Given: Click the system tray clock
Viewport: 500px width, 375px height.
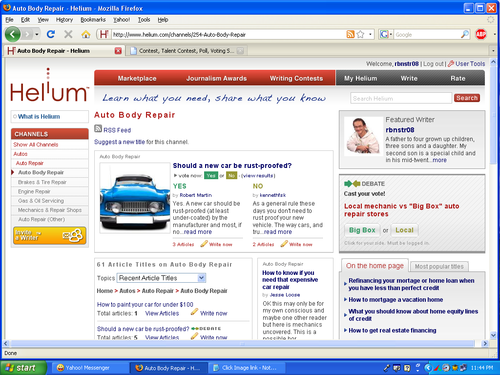Looking at the screenshot, I should 482,368.
